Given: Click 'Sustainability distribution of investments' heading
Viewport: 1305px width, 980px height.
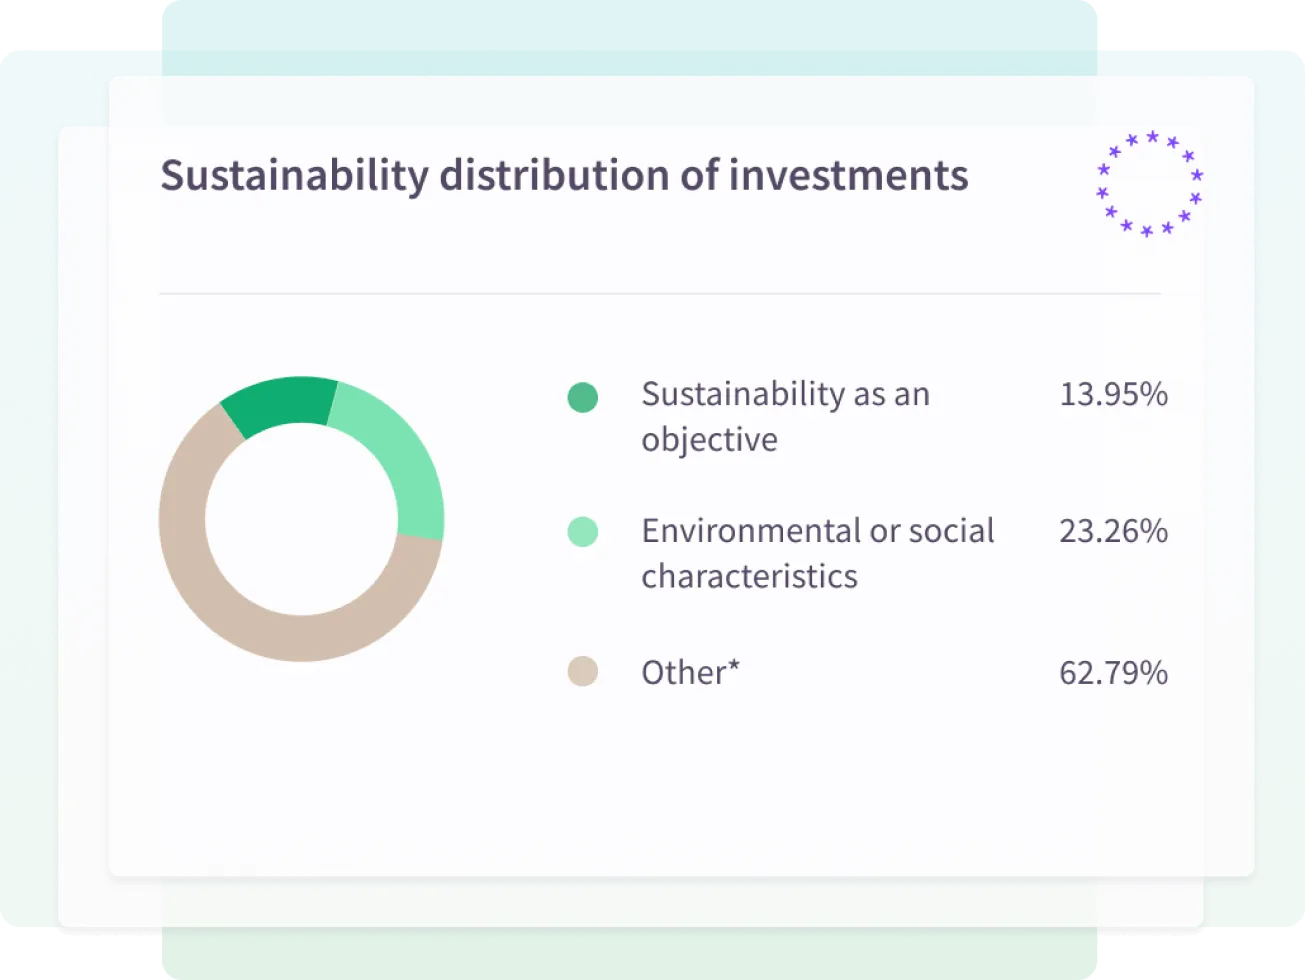Looking at the screenshot, I should (x=565, y=176).
